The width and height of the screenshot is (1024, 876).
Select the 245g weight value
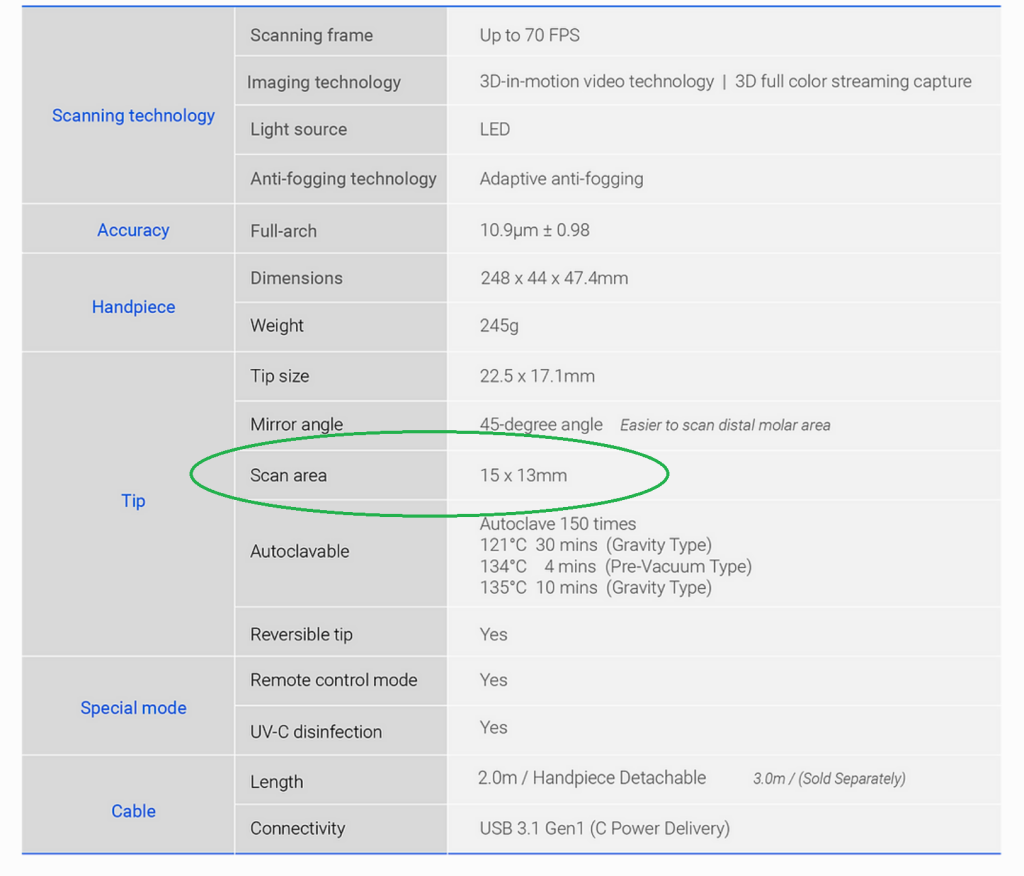coord(499,325)
